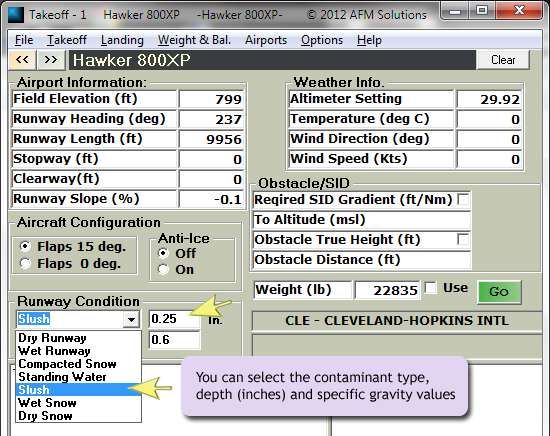Open the Takeoff menu
Image resolution: width=550 pixels, height=436 pixels.
click(x=67, y=40)
